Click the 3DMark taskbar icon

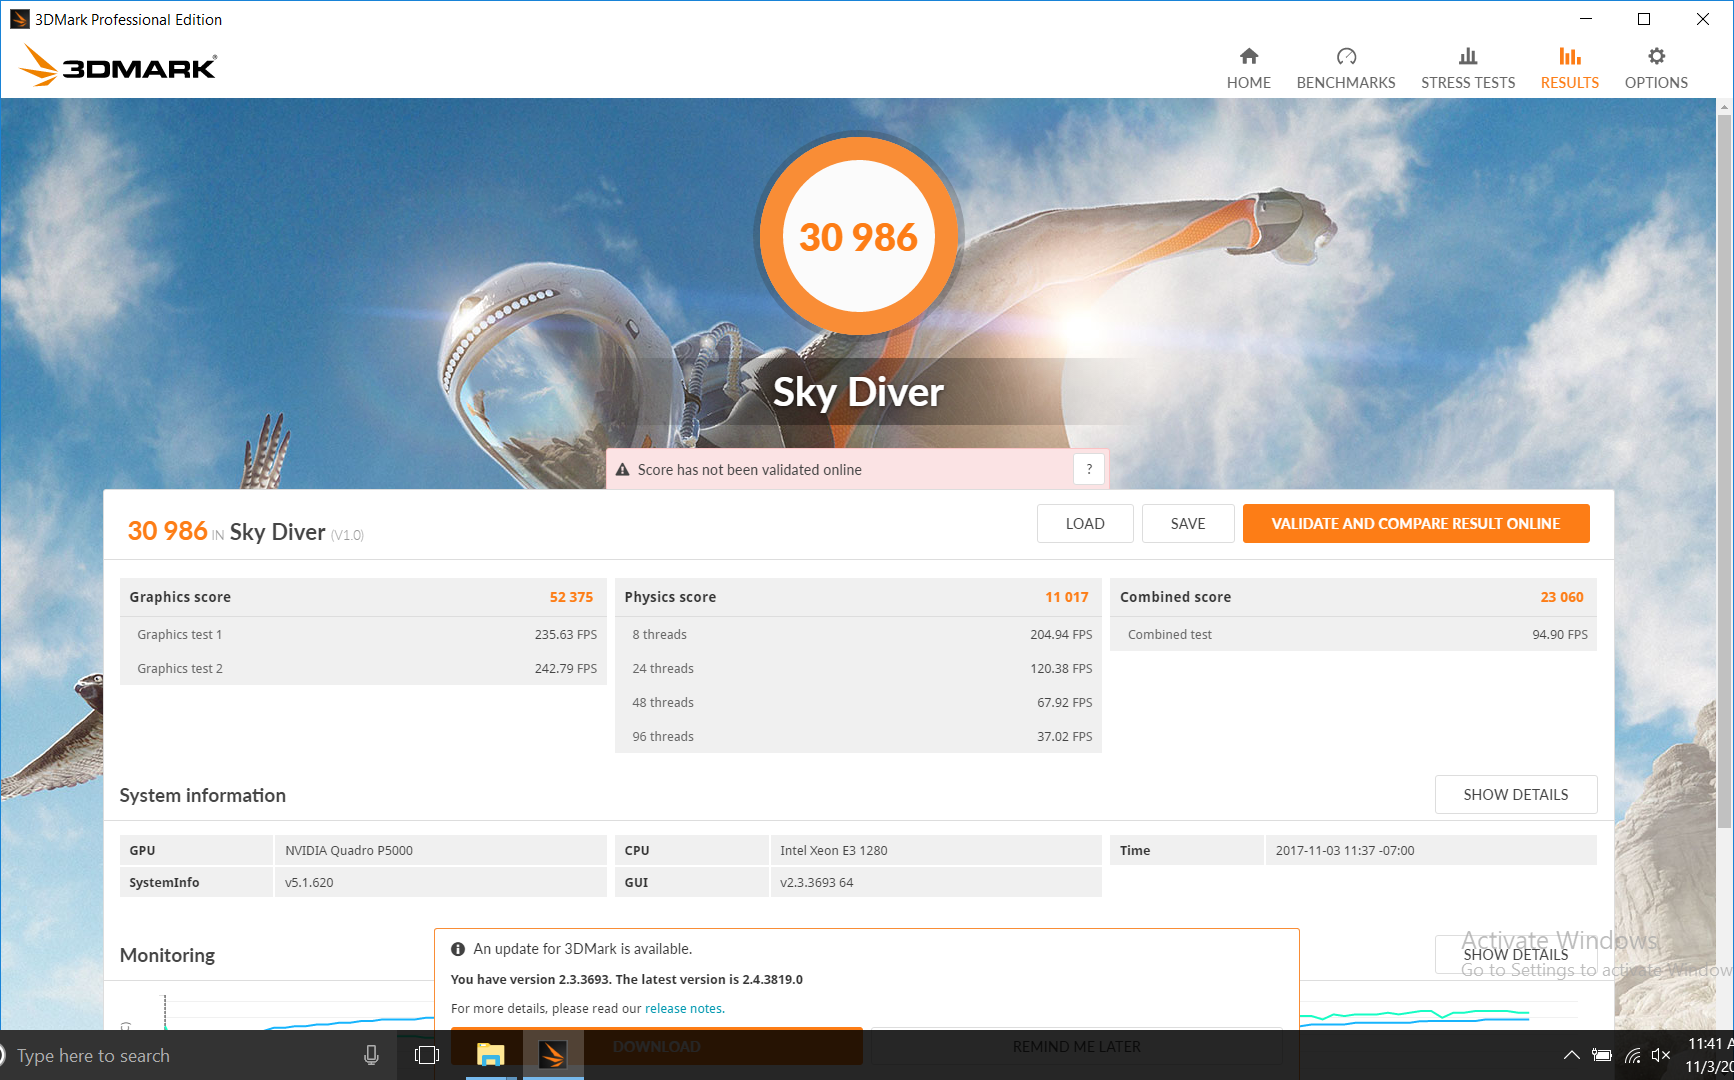553,1055
